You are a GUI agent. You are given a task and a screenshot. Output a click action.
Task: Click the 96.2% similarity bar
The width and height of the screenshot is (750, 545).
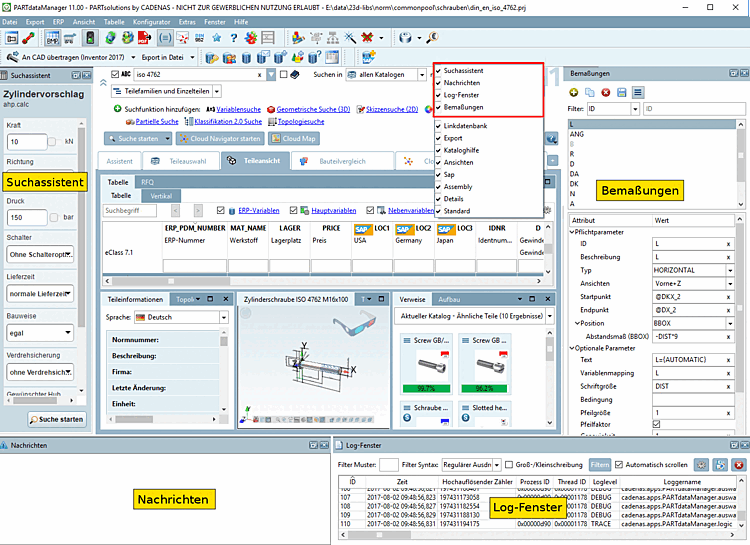pyautogui.click(x=484, y=389)
